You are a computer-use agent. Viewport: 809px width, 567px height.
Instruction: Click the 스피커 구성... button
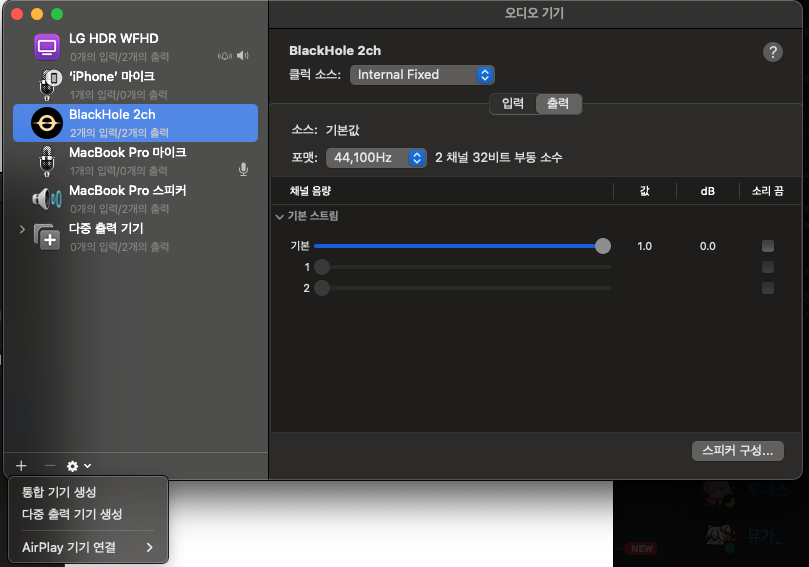[x=738, y=451]
